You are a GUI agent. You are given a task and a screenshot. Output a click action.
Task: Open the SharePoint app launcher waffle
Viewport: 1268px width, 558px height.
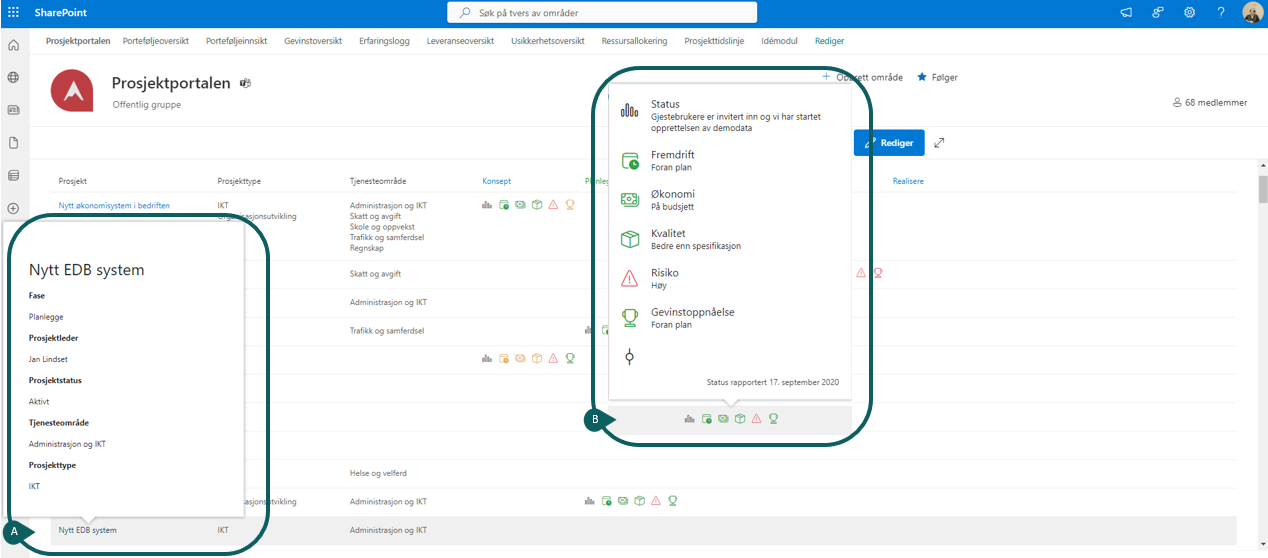(x=14, y=12)
